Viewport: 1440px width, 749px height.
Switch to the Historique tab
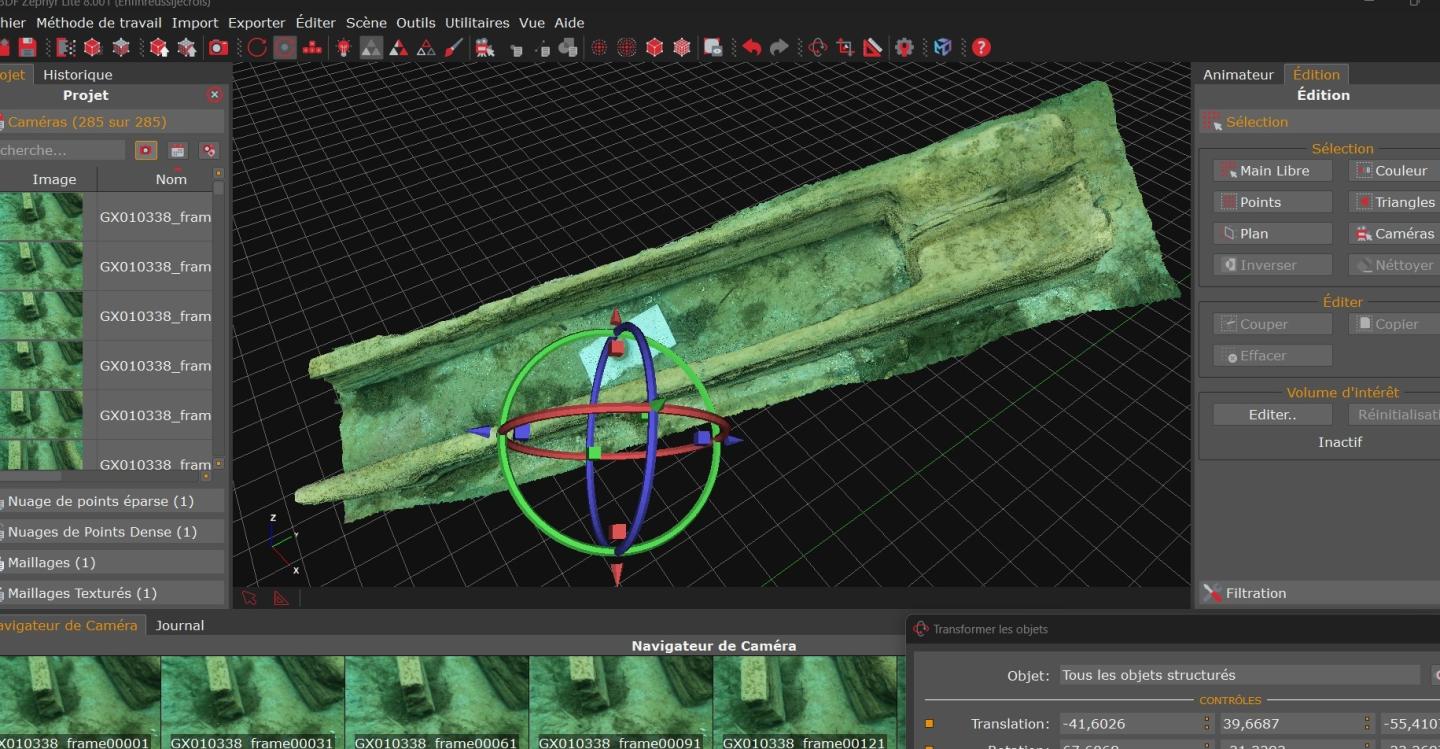click(x=78, y=75)
